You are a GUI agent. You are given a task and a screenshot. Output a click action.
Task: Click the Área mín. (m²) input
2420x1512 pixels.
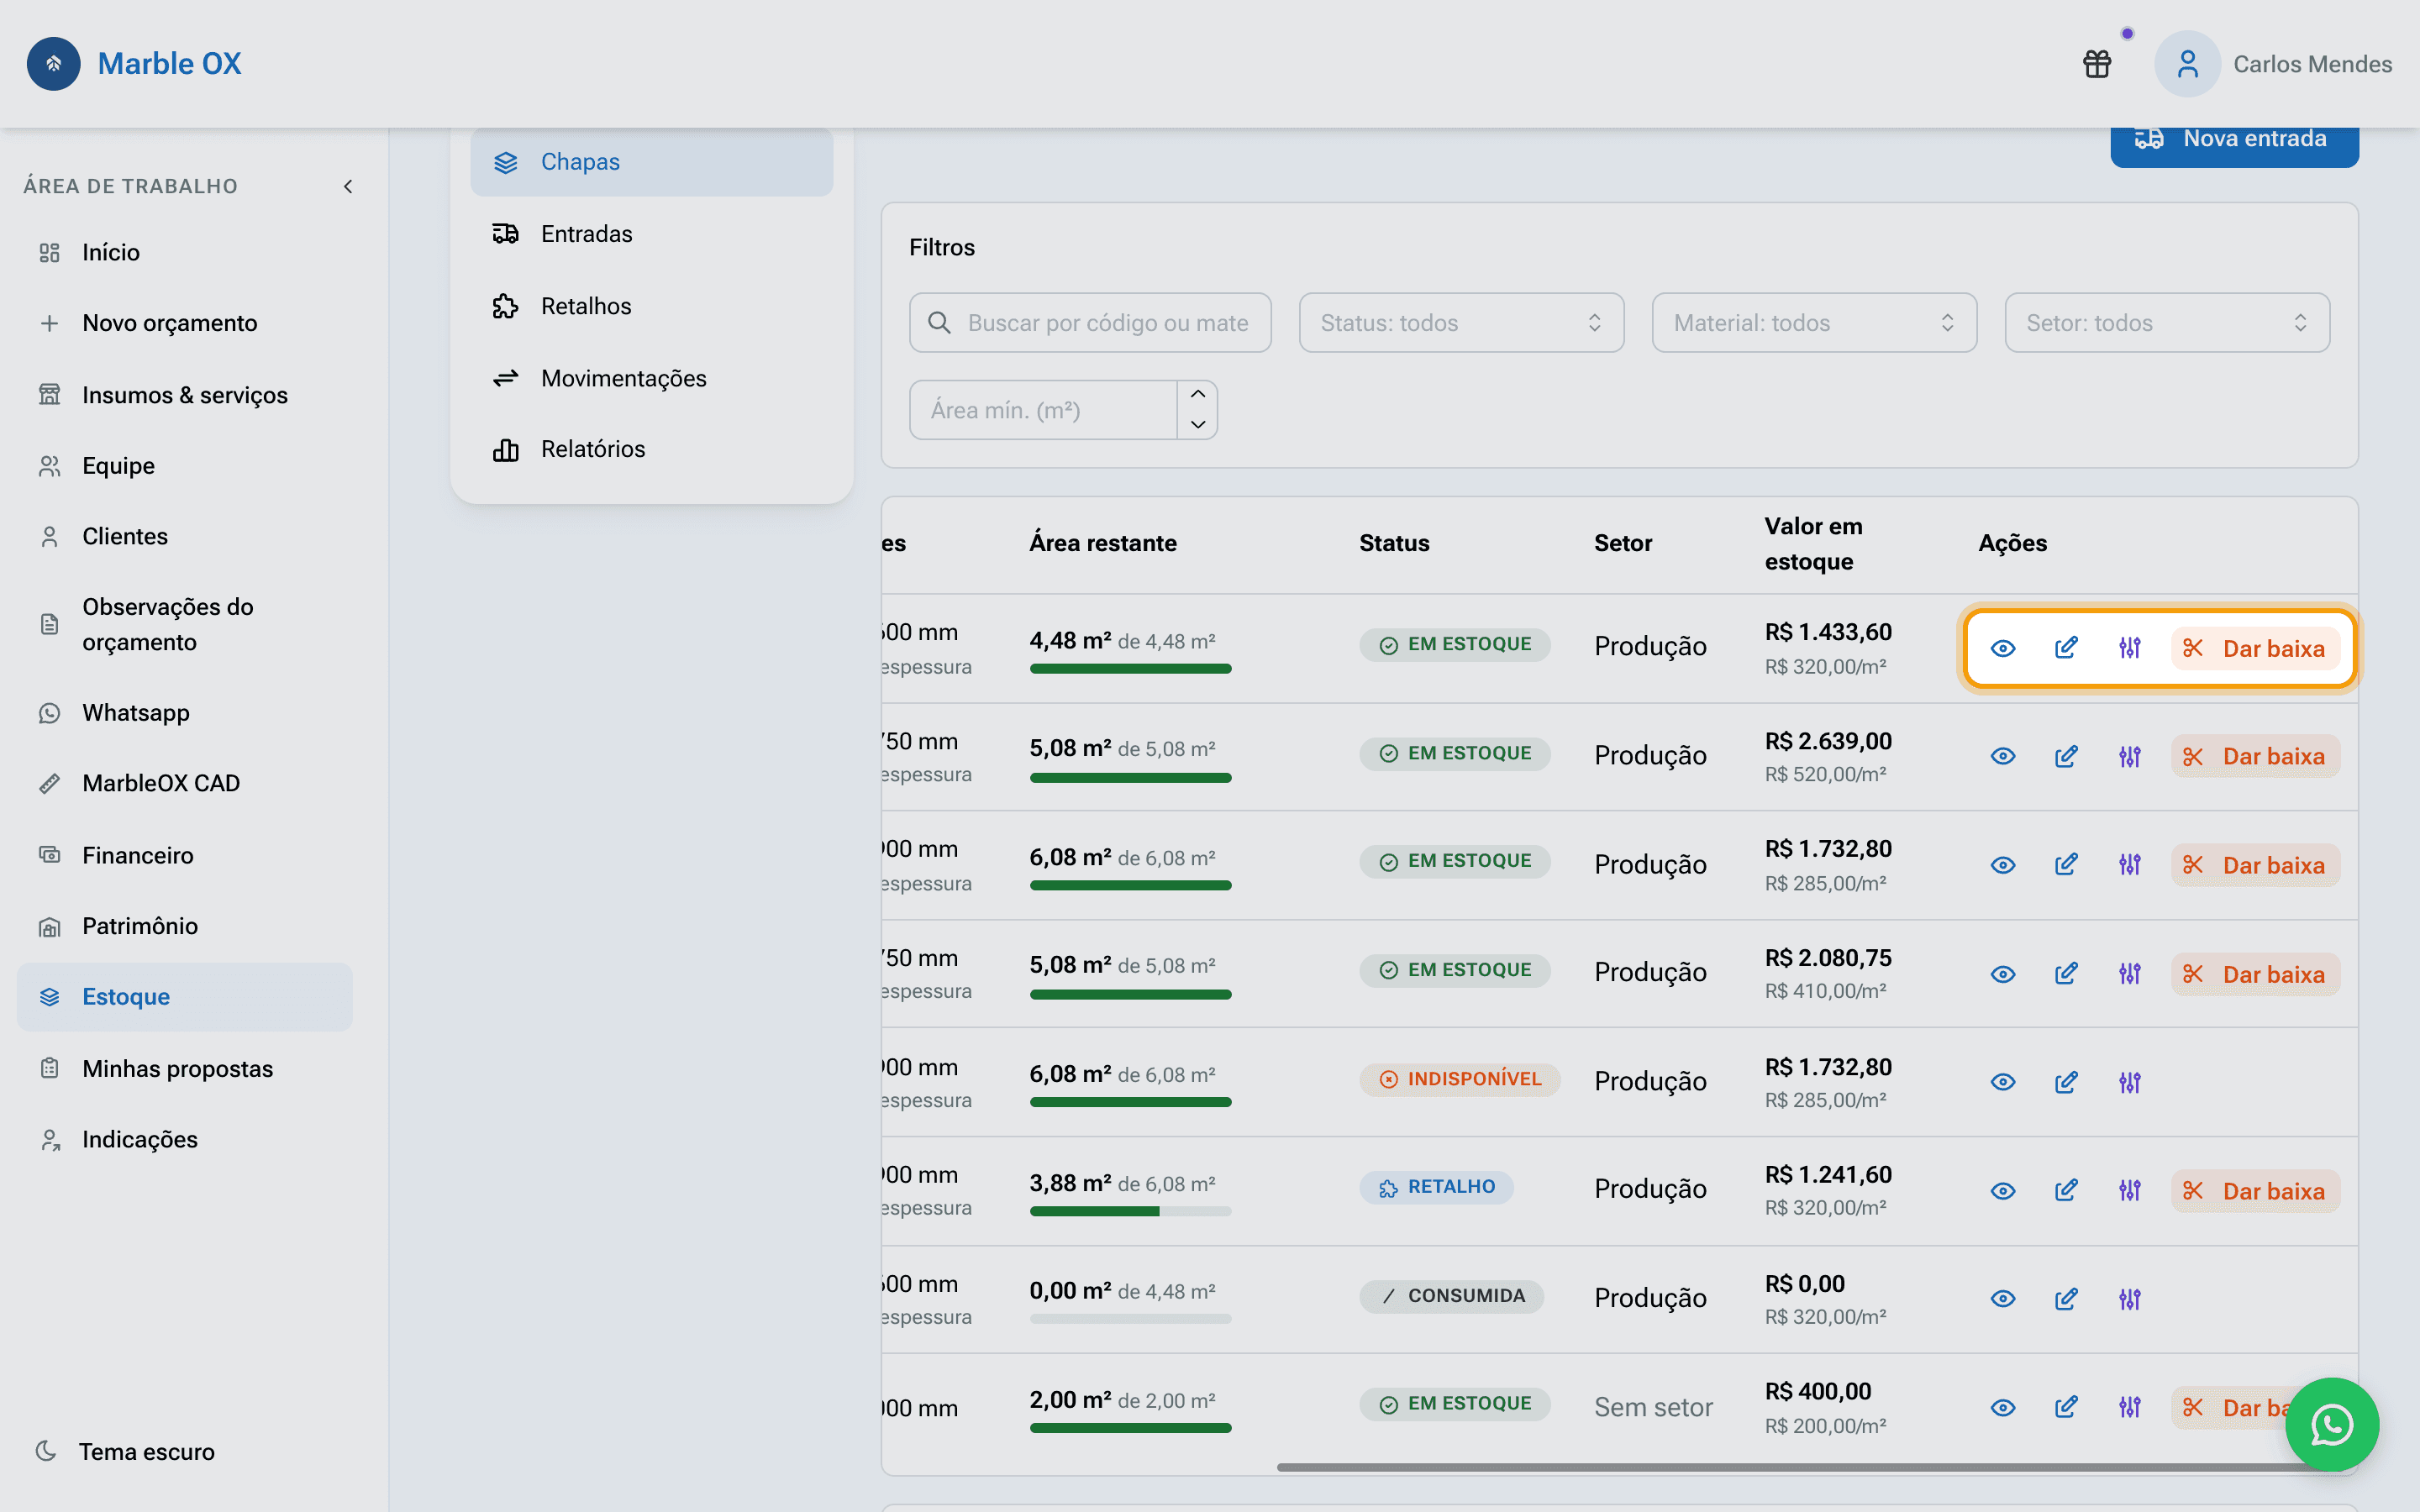pyautogui.click(x=1043, y=410)
